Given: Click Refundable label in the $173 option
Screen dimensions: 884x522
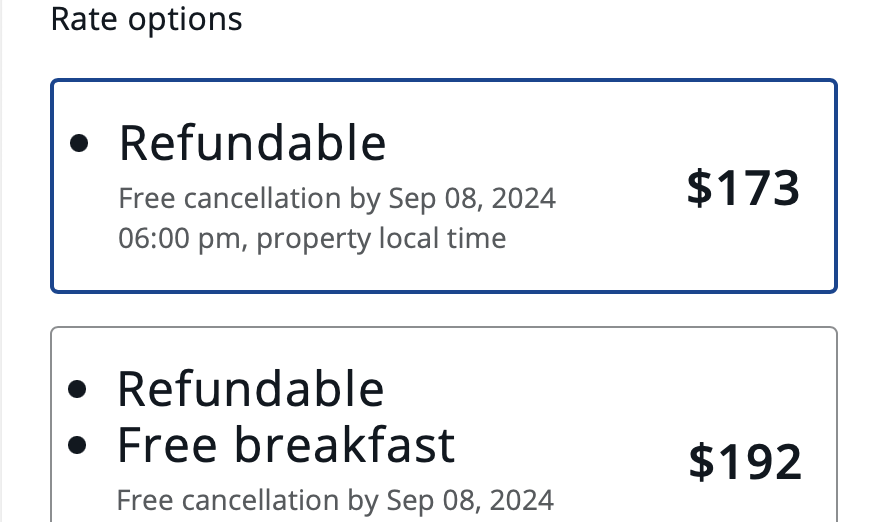Looking at the screenshot, I should (x=252, y=143).
